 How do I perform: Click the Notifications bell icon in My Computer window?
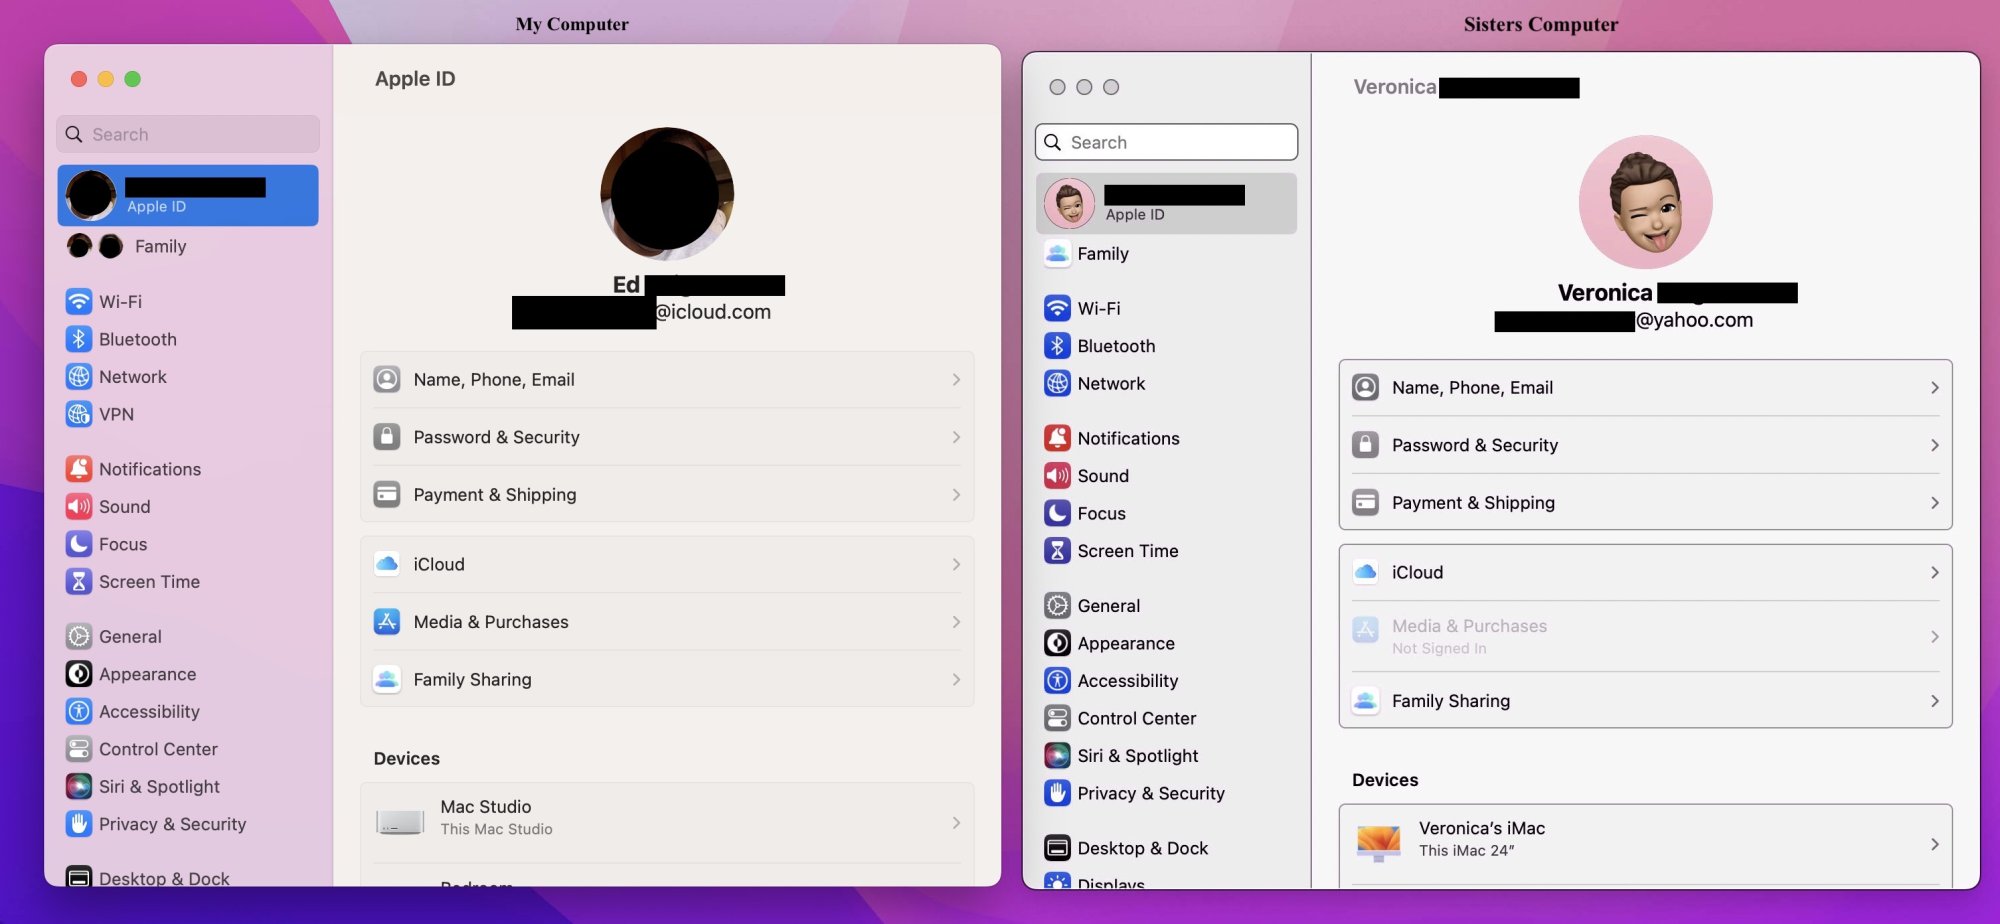(79, 469)
